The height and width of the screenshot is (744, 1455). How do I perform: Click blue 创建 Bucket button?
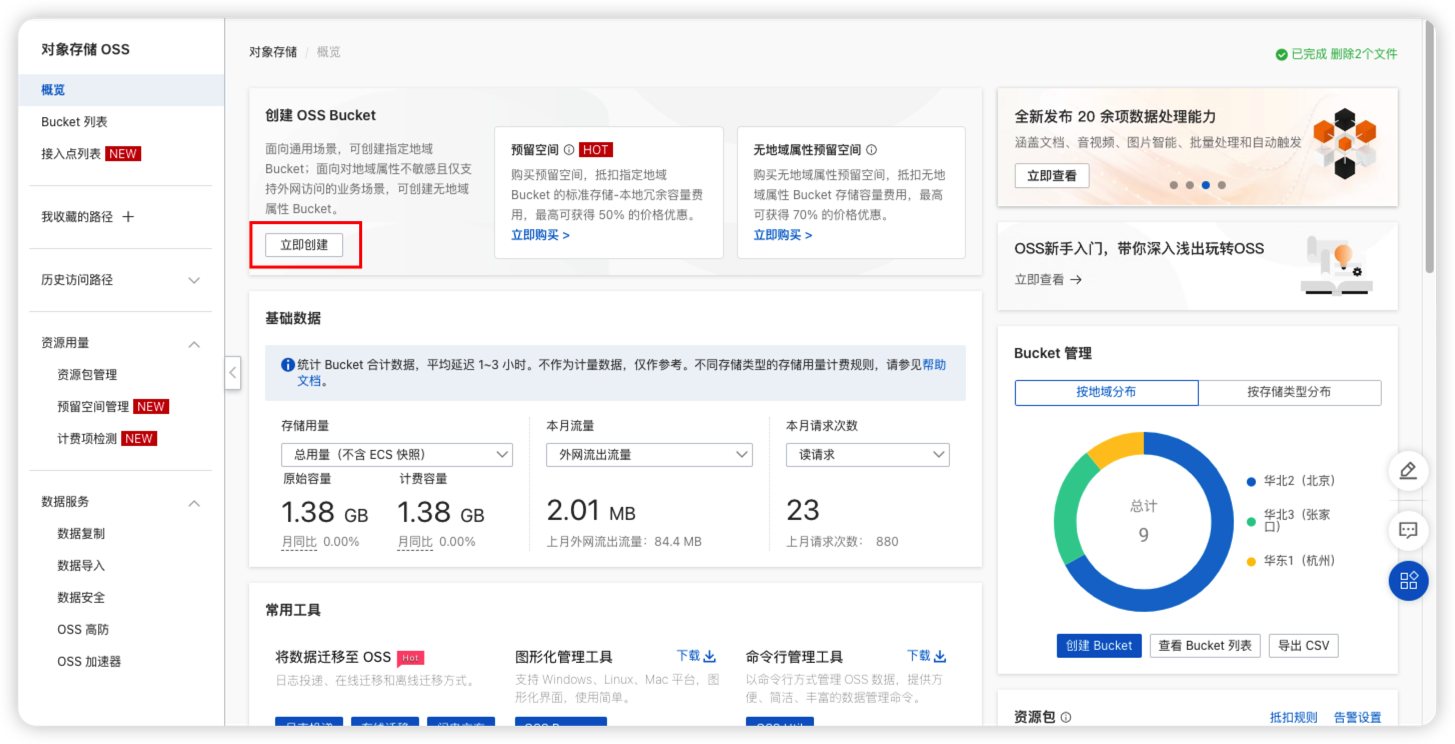pos(1099,646)
